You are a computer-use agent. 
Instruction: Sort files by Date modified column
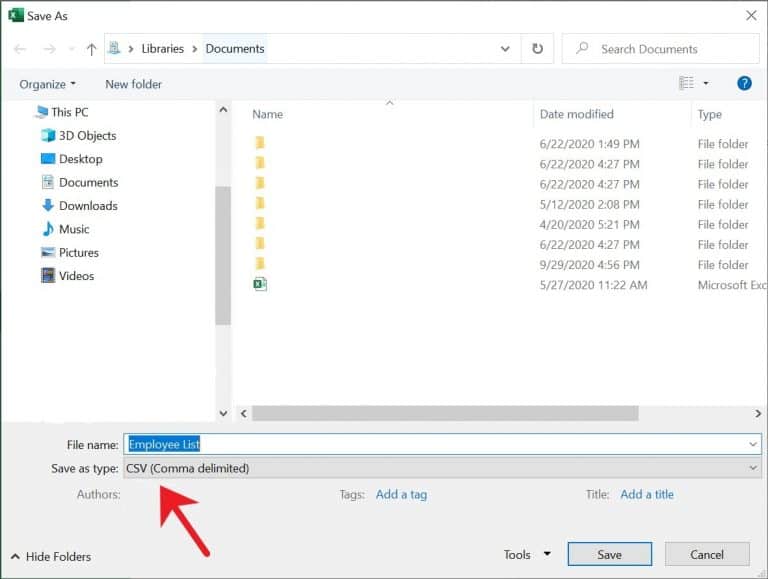(x=577, y=114)
